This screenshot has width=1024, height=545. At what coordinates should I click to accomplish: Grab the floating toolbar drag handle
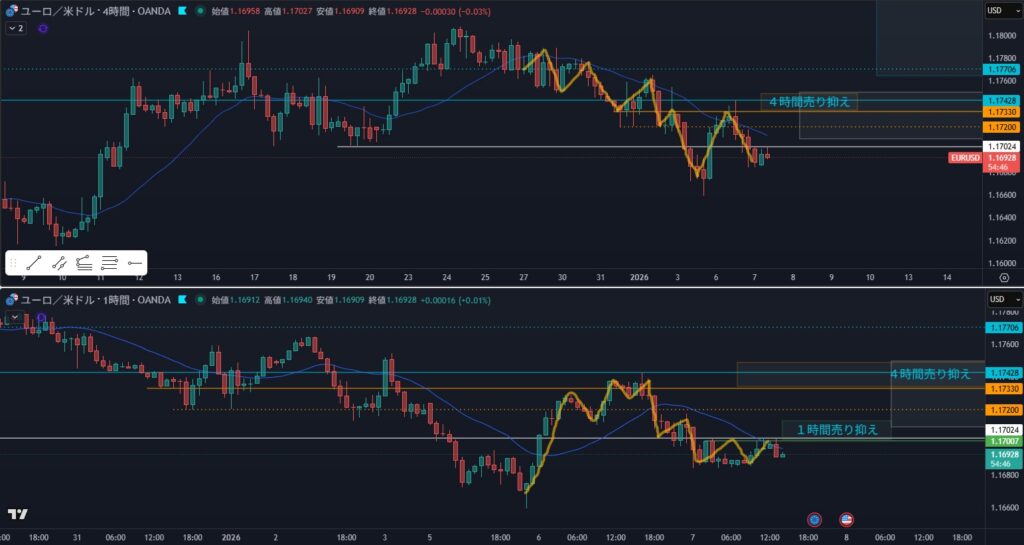pos(13,263)
